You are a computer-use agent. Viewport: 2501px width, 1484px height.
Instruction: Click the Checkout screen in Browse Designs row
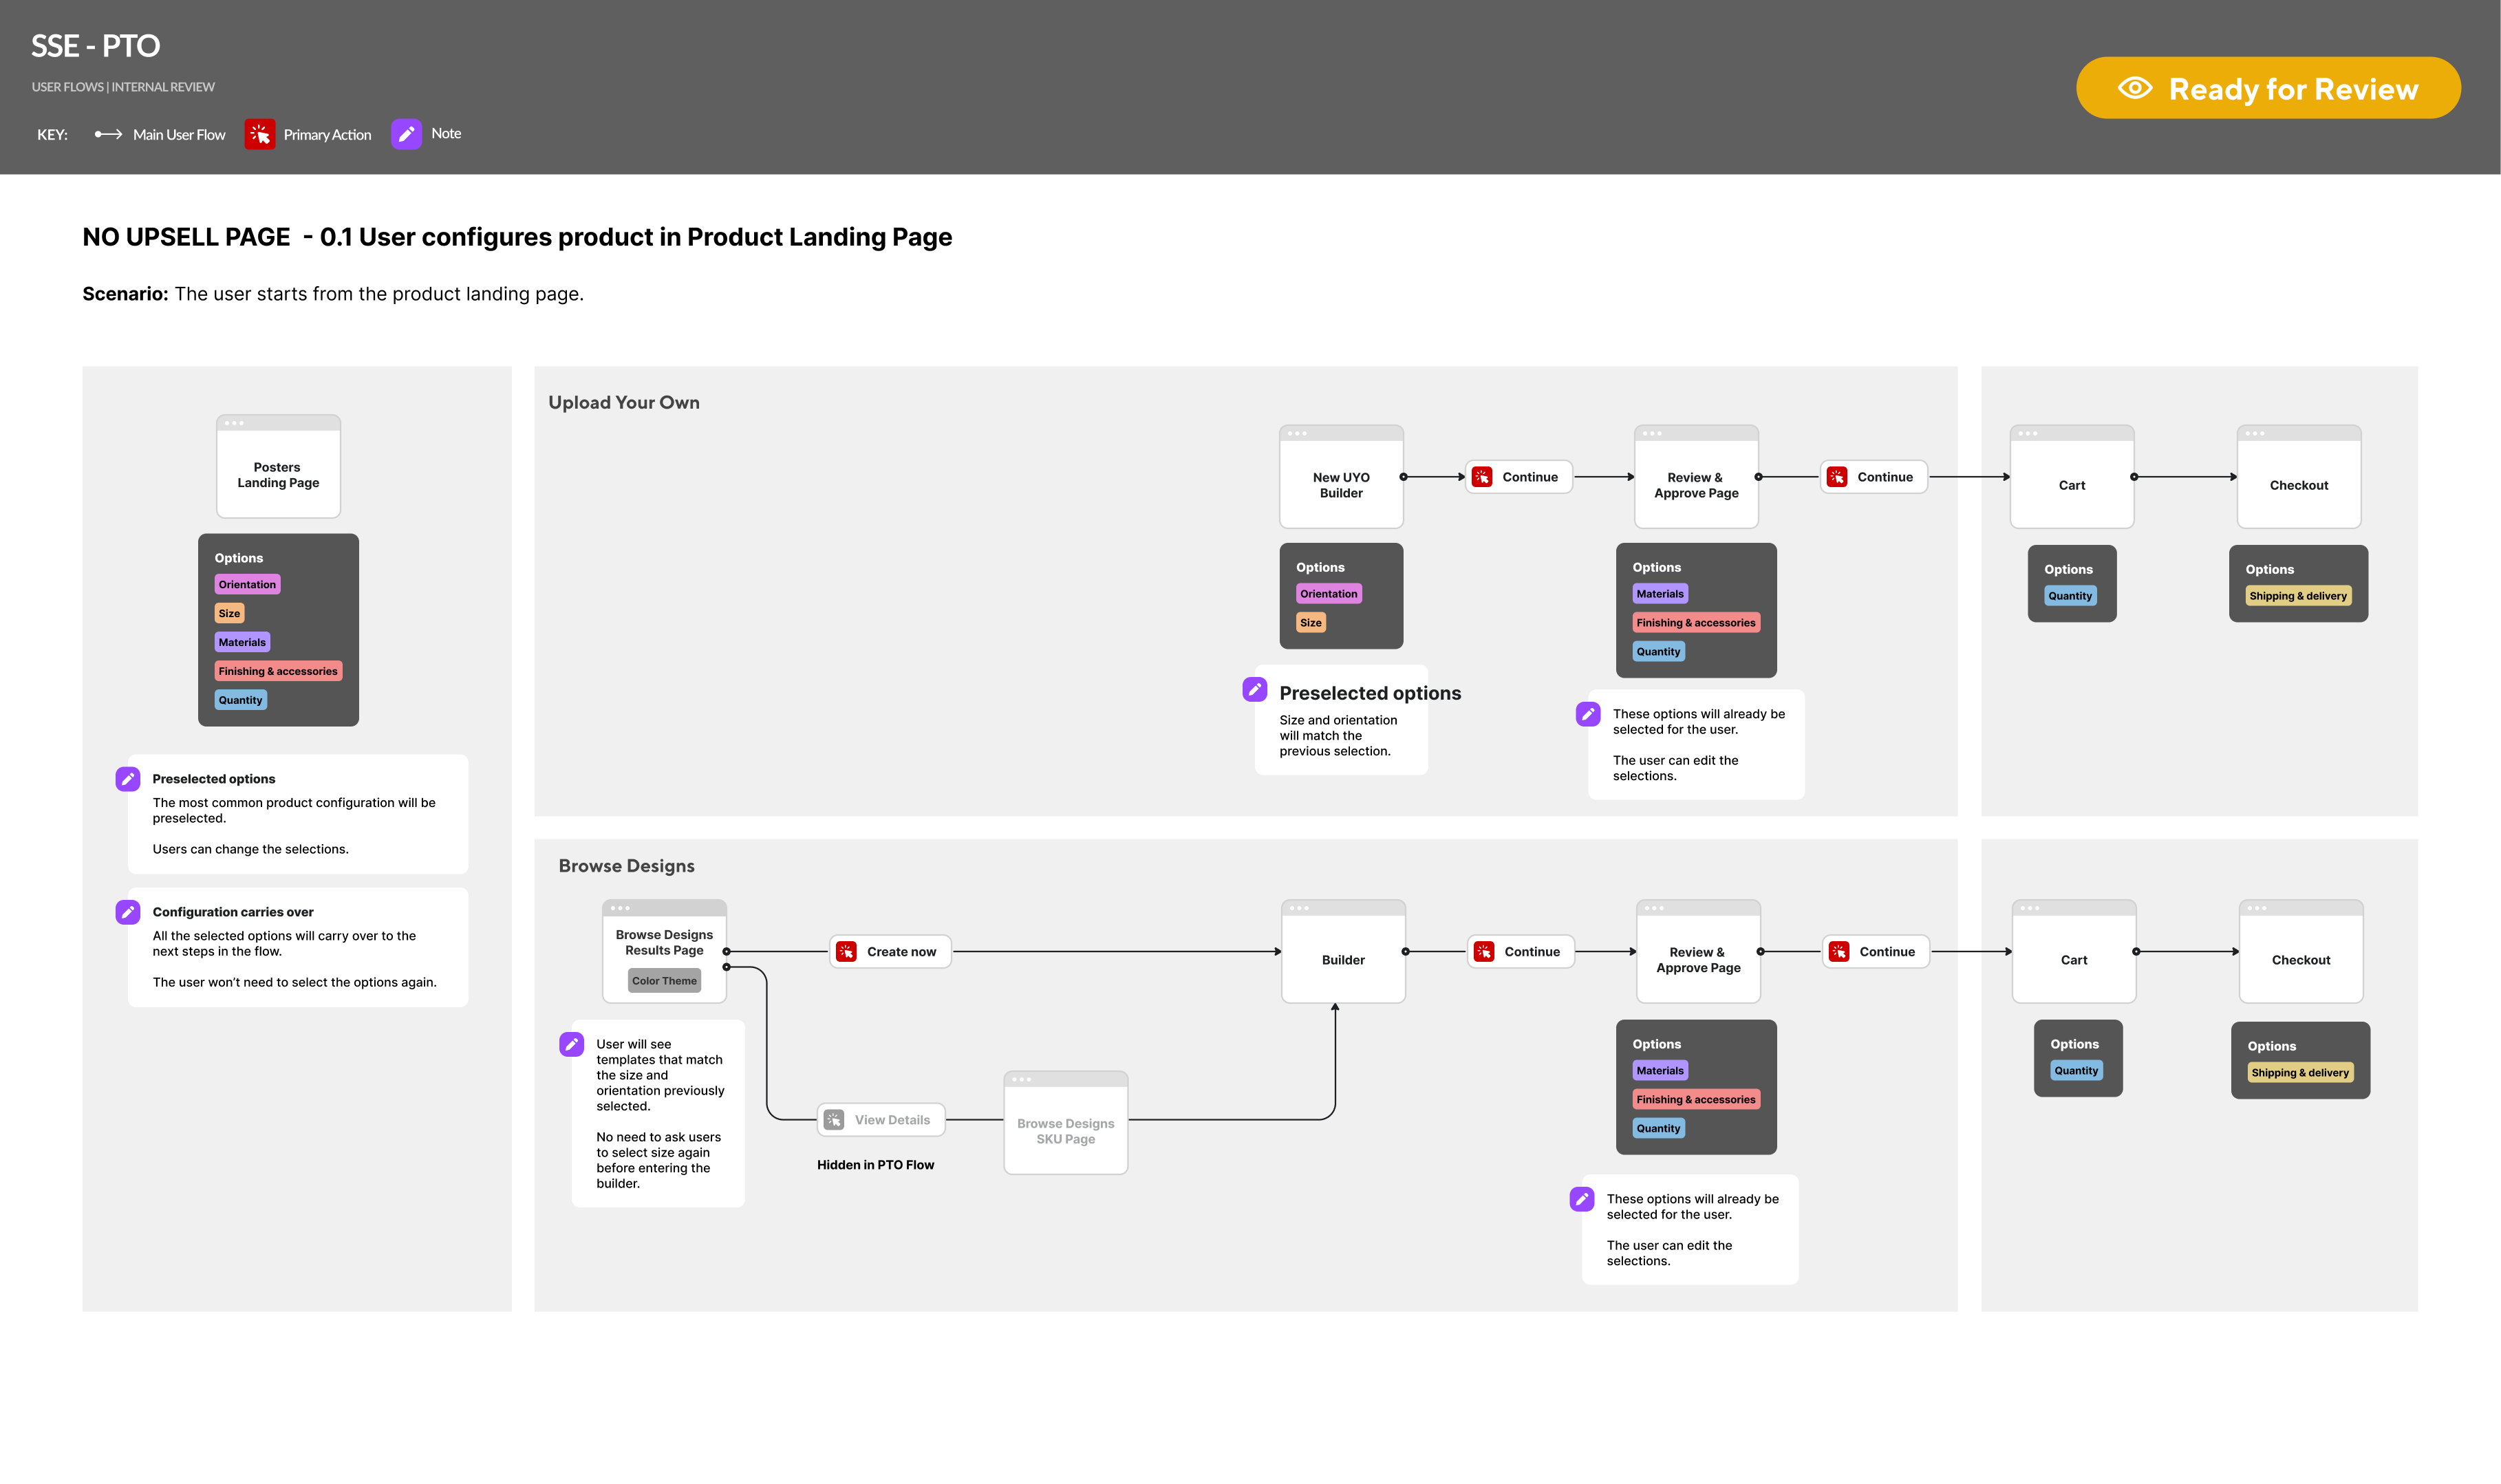tap(2300, 959)
